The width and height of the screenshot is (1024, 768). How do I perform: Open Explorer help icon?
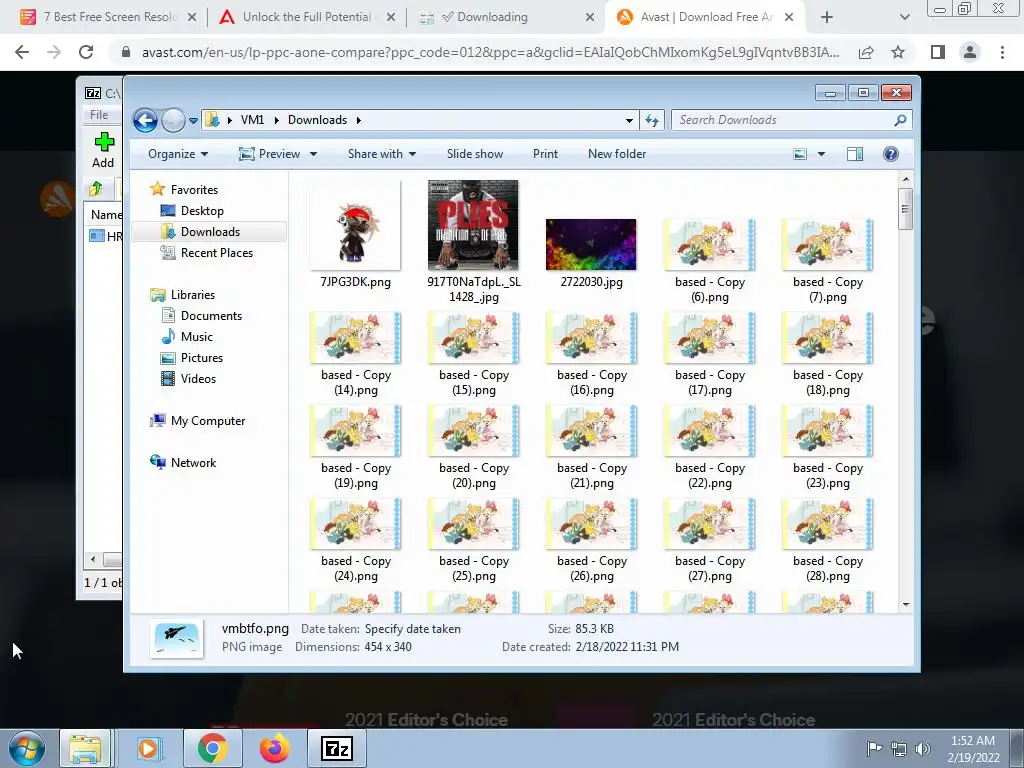[x=891, y=154]
